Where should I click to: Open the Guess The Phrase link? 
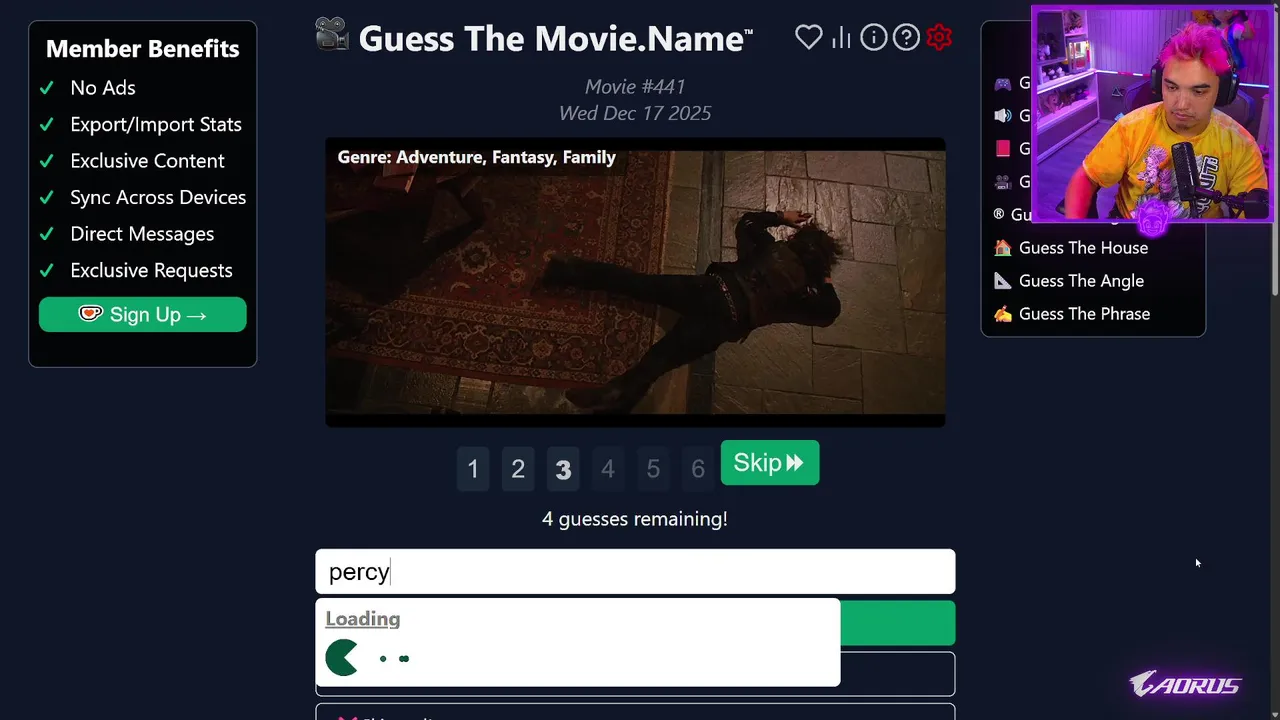click(1084, 314)
